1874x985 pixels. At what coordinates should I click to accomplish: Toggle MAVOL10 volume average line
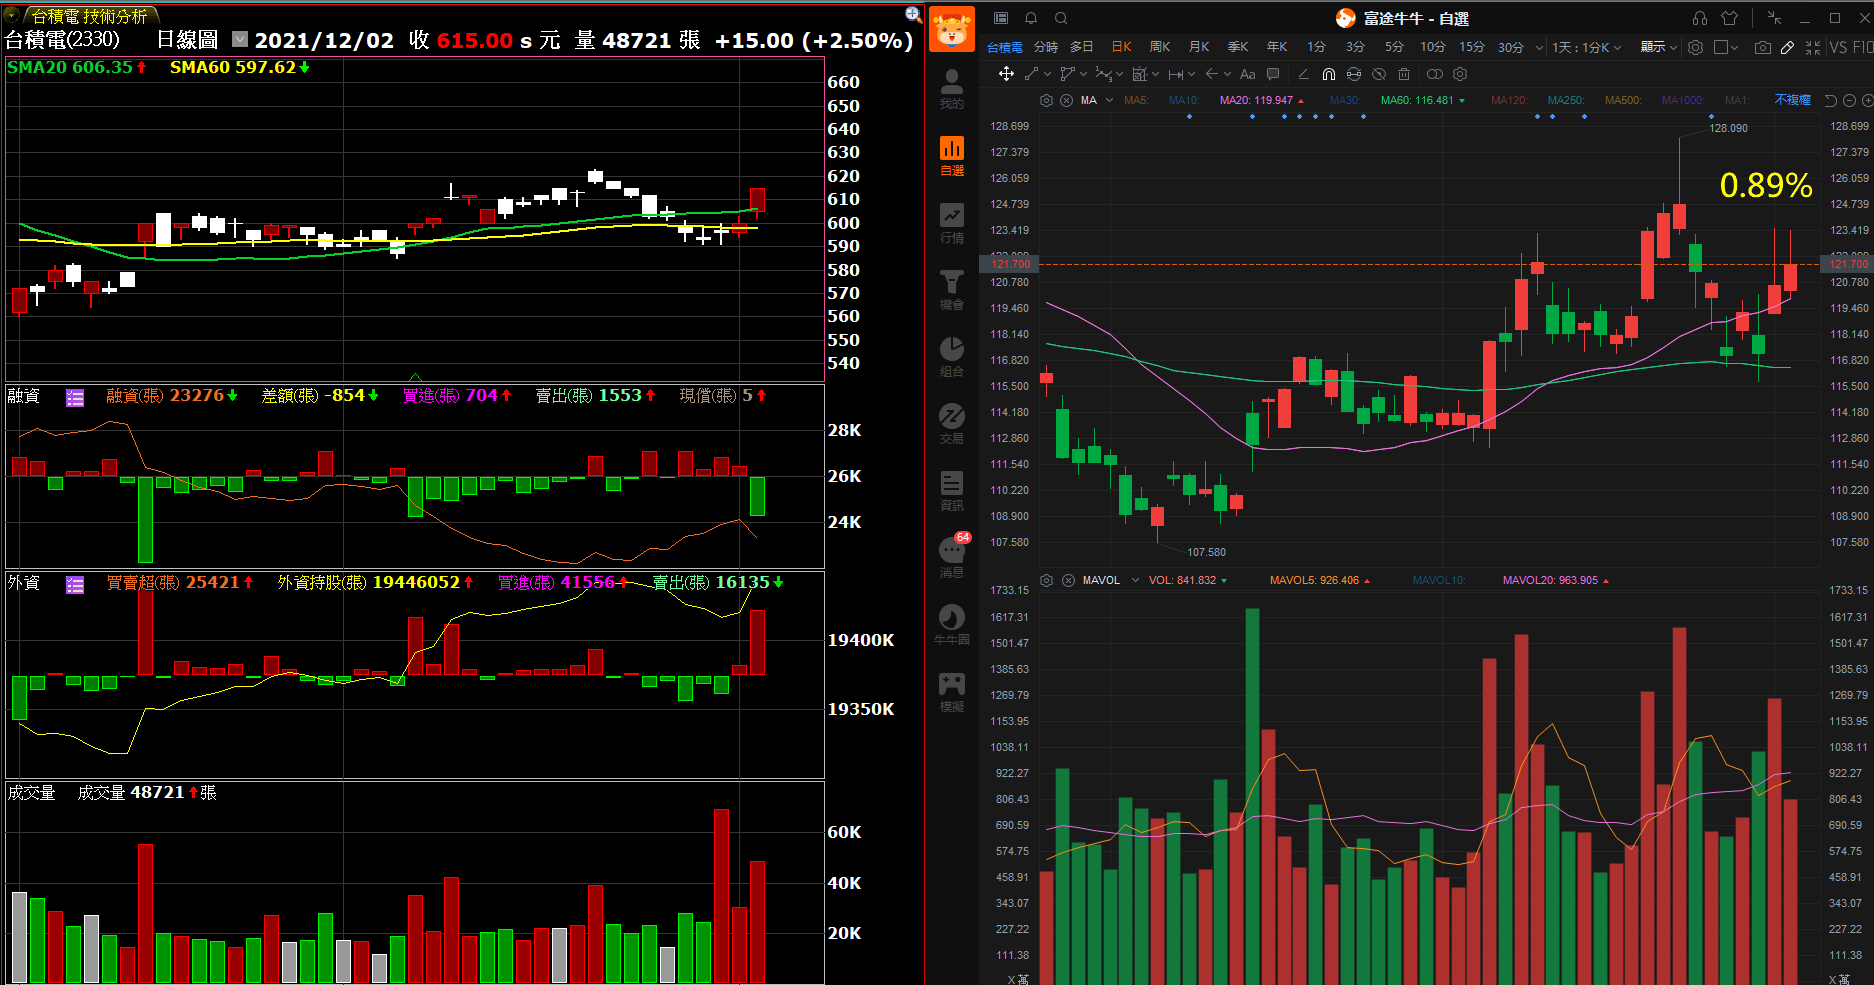(x=1439, y=580)
